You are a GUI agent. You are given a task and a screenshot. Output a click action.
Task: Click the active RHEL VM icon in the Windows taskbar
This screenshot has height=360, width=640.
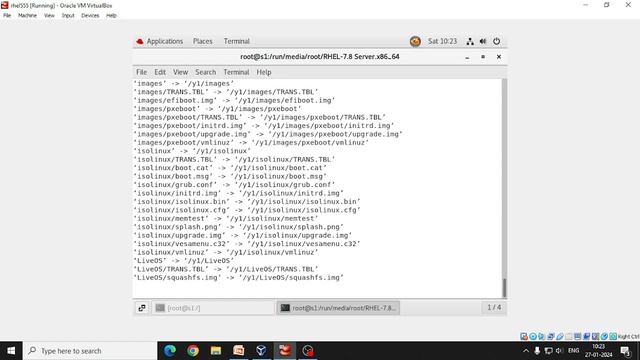click(x=285, y=351)
